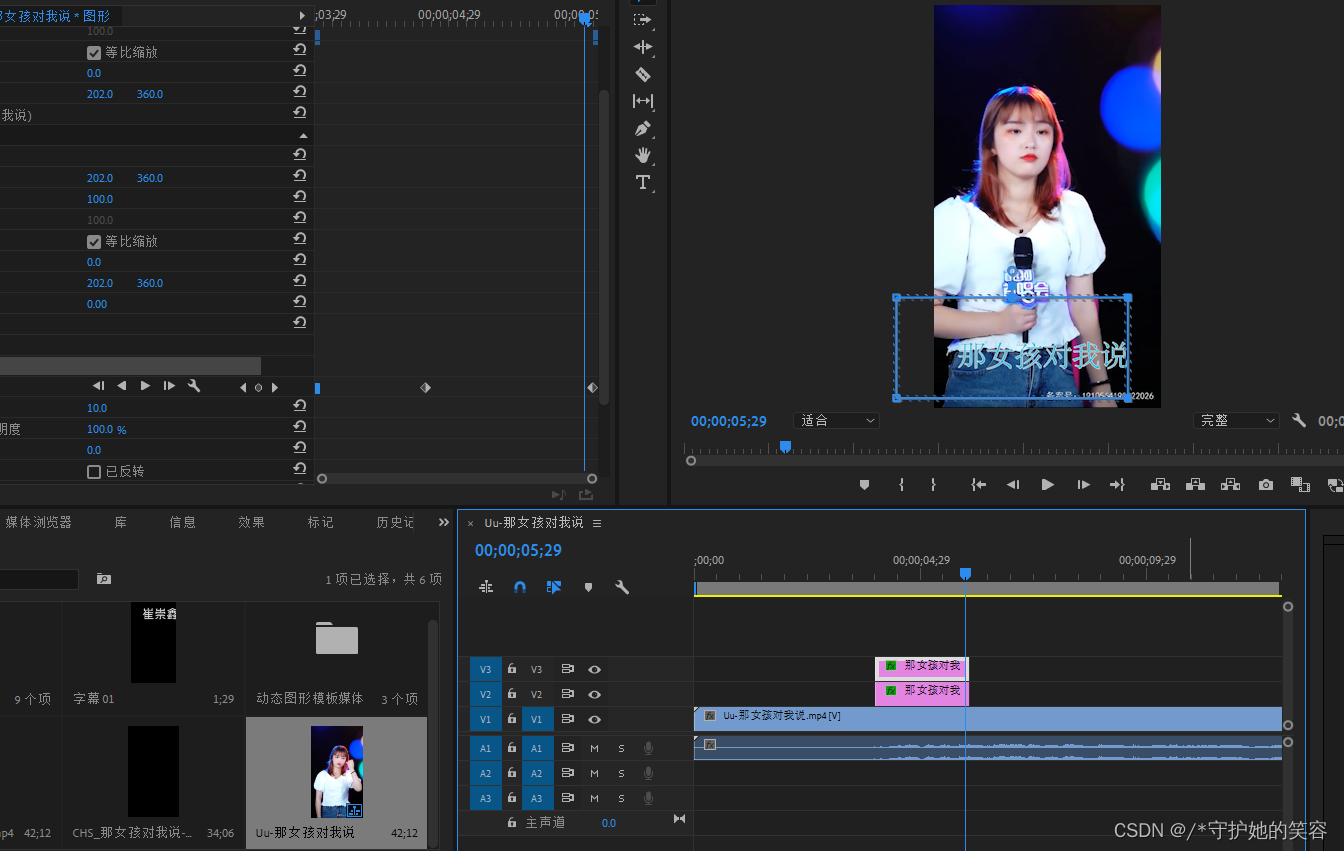Click the opacity value 100.0 %

tap(106, 429)
